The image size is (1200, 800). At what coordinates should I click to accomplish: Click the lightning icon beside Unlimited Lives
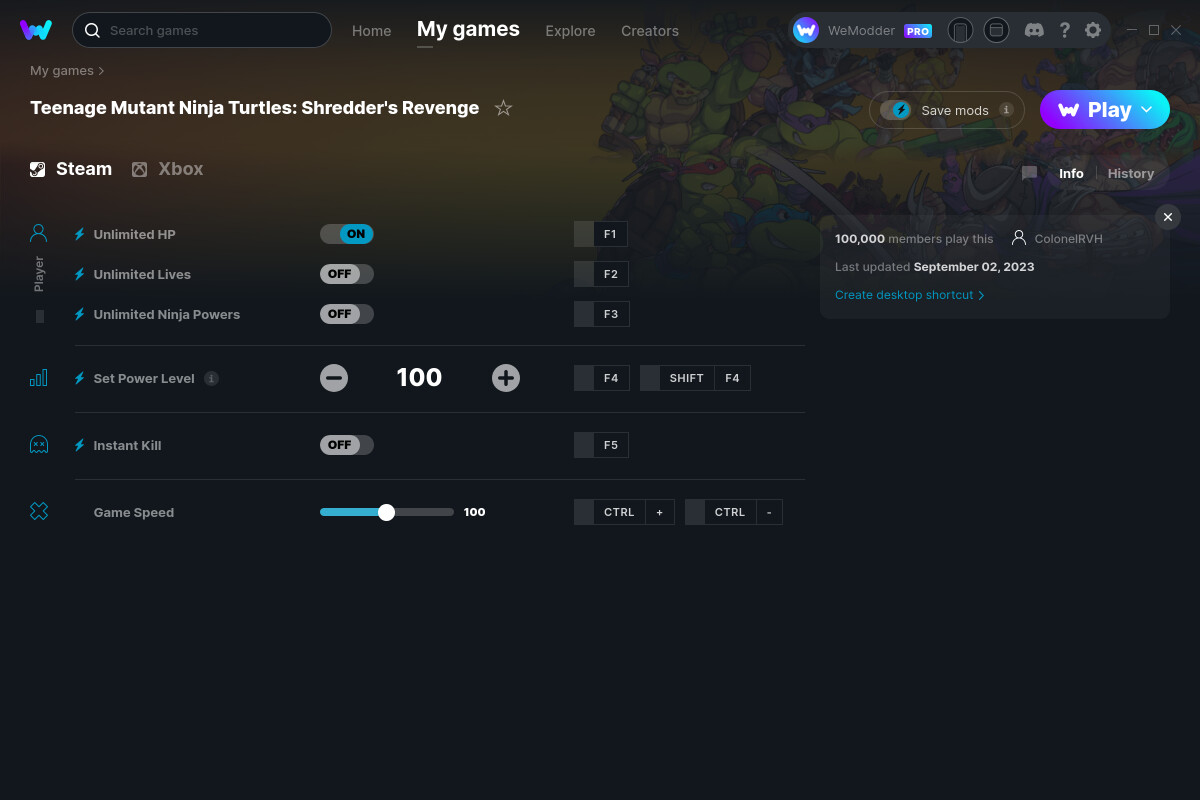click(80, 274)
